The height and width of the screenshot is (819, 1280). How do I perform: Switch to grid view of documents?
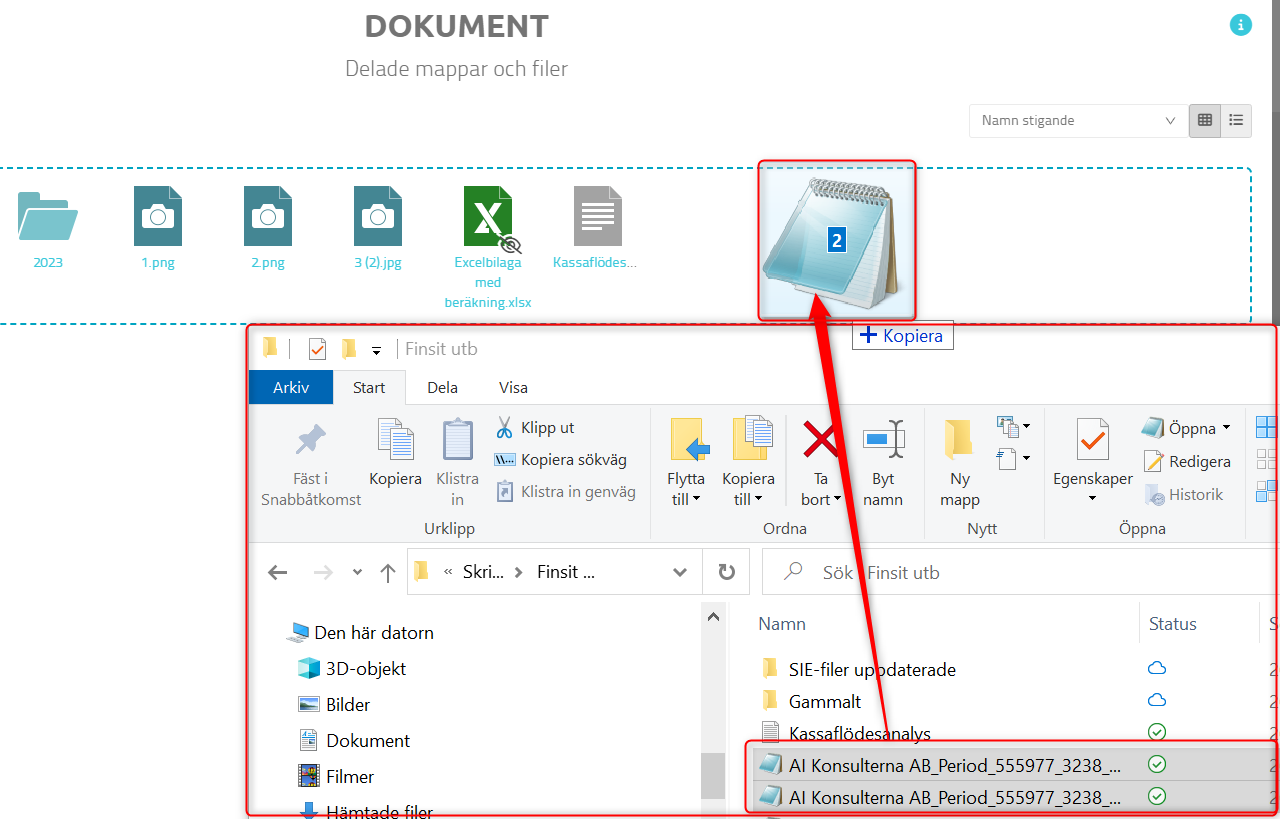1205,120
